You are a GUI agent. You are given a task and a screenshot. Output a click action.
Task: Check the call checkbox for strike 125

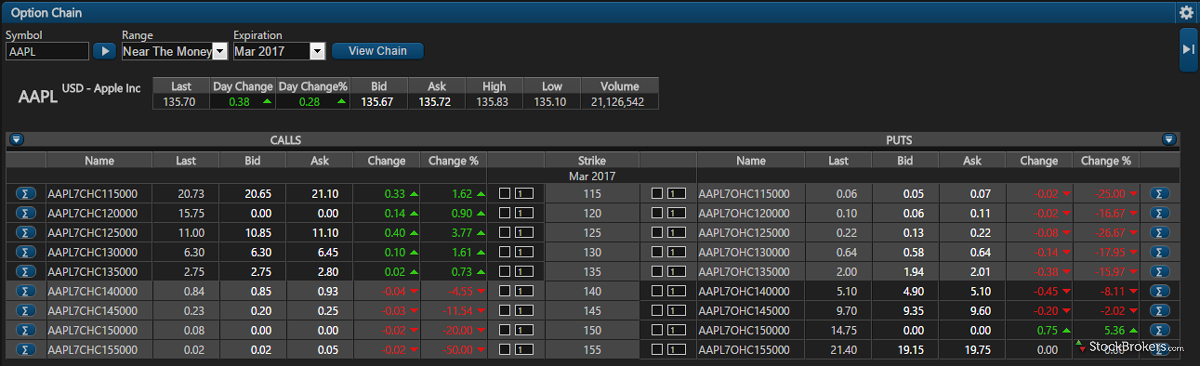click(505, 232)
